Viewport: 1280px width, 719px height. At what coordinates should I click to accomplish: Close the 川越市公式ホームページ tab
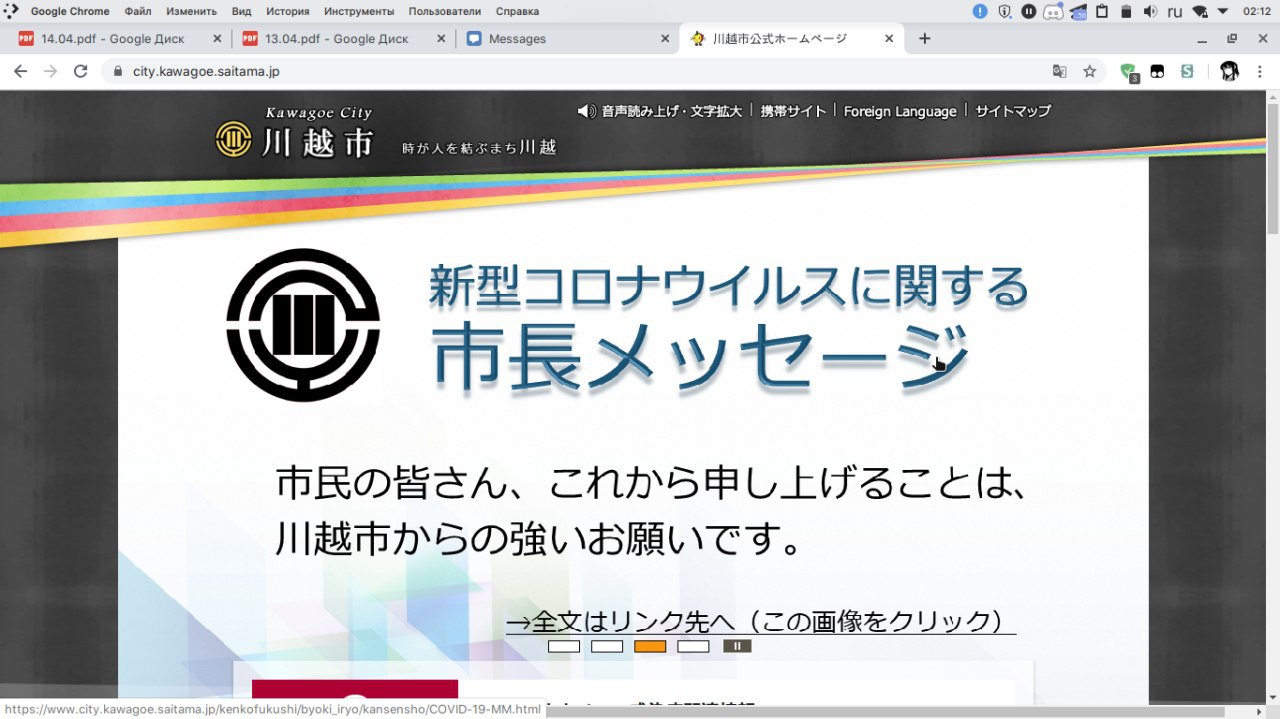(889, 39)
